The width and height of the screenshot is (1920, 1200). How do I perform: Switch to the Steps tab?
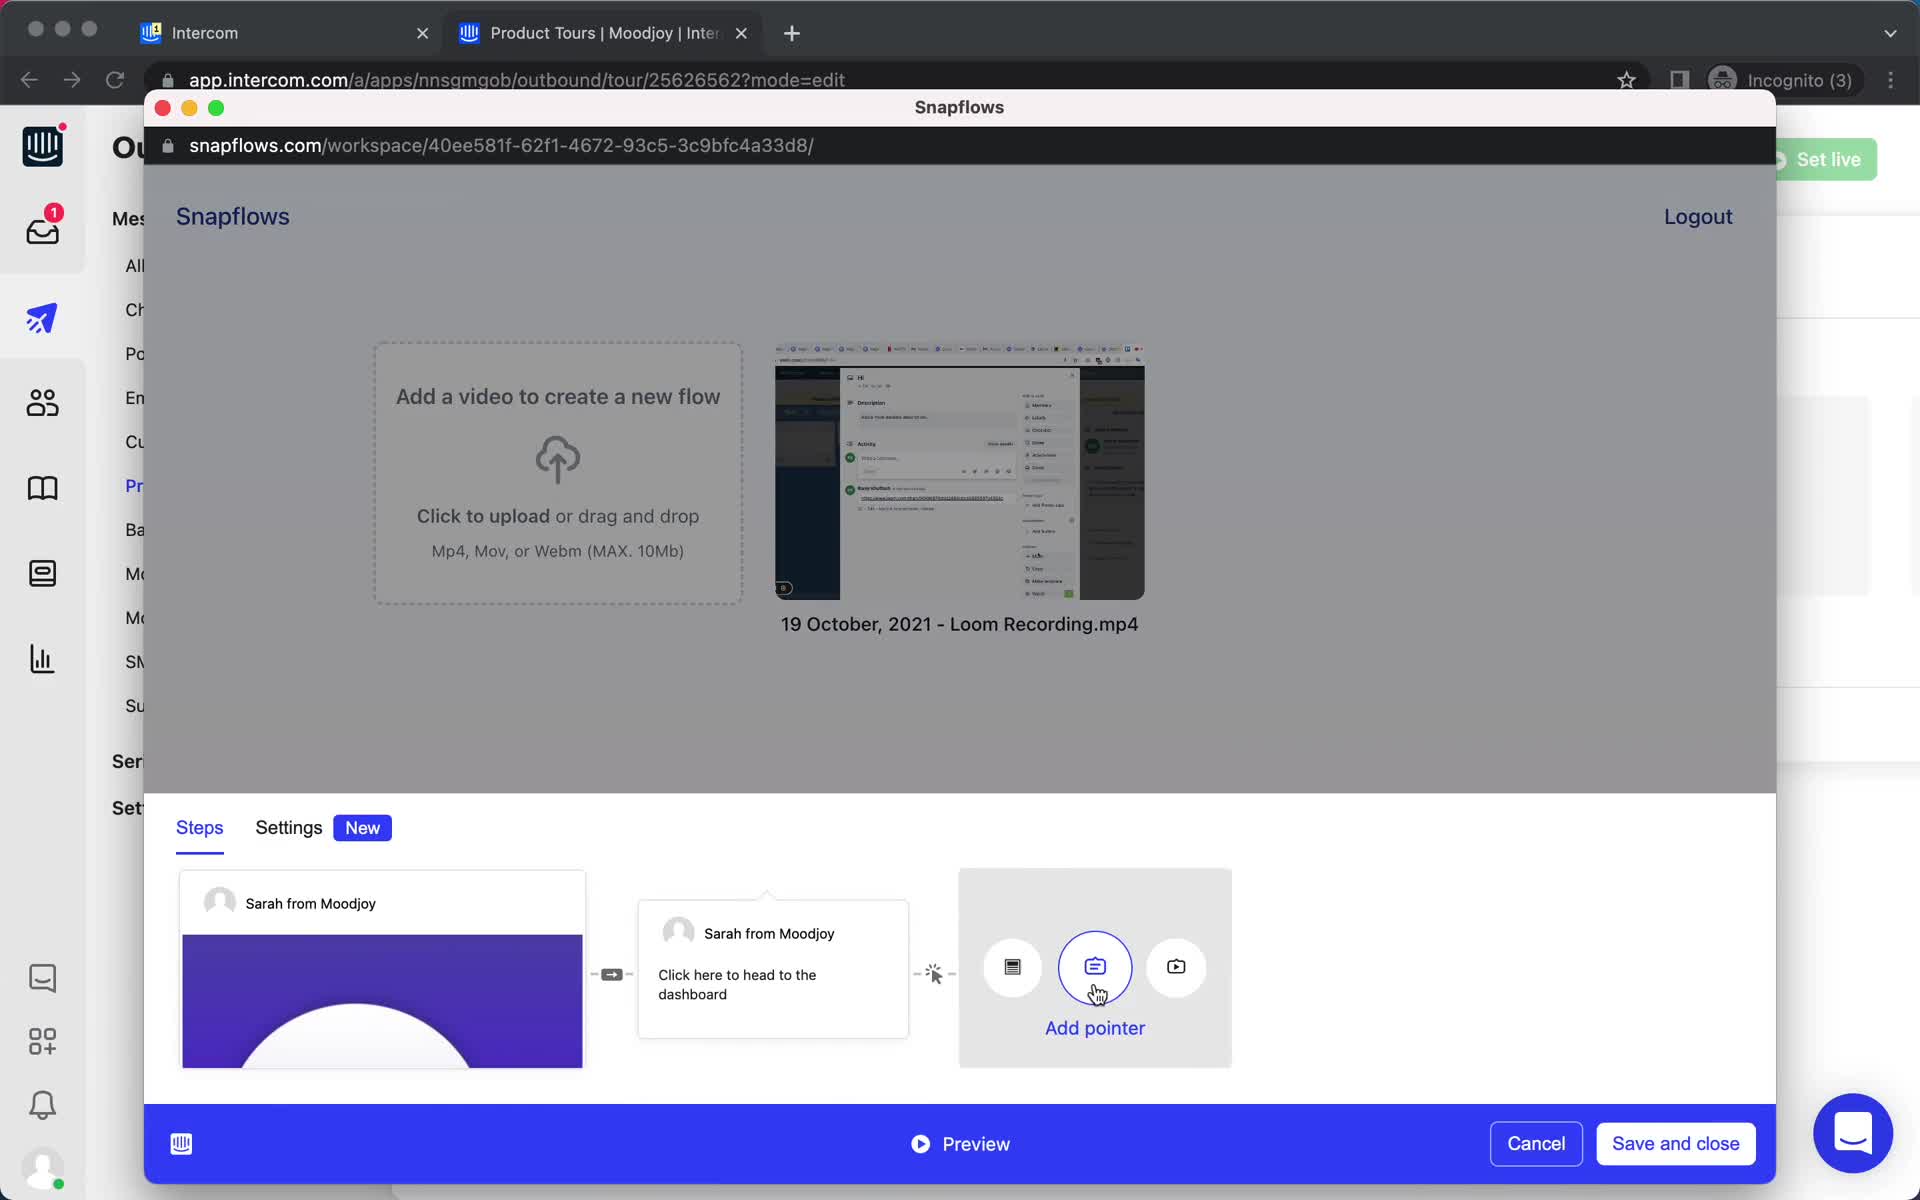click(199, 827)
